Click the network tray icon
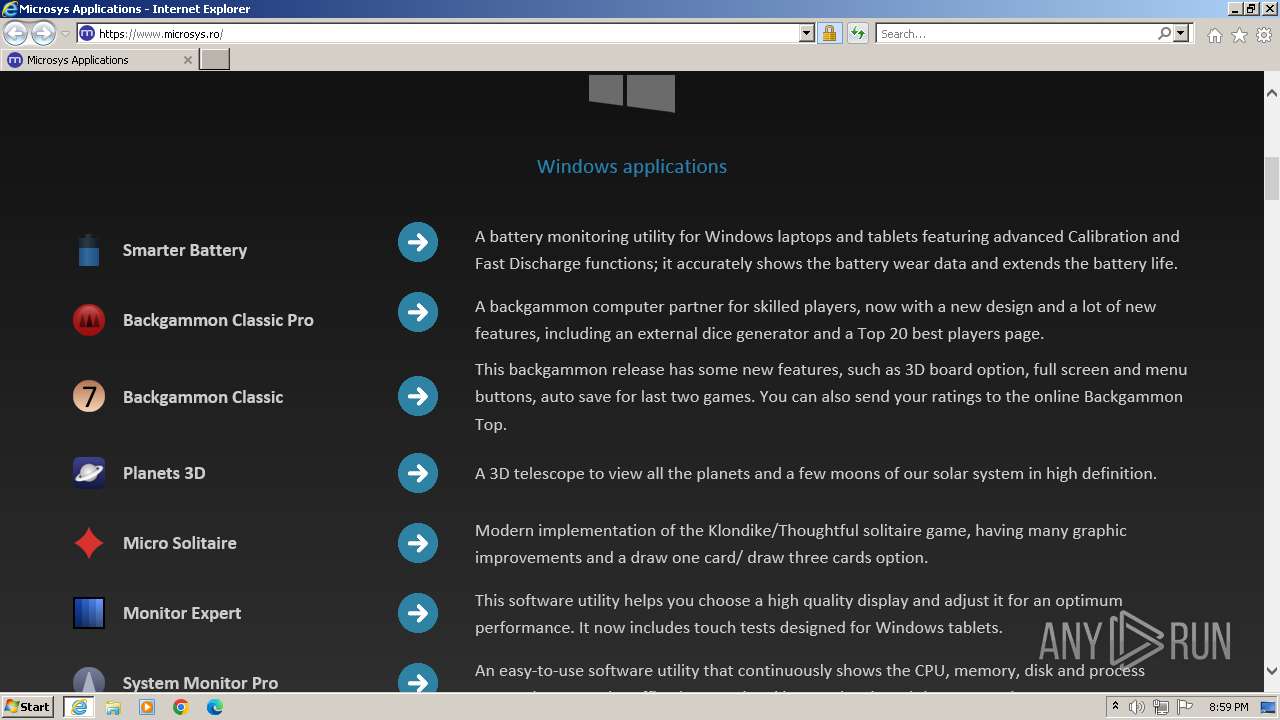This screenshot has height=720, width=1280. click(1160, 707)
